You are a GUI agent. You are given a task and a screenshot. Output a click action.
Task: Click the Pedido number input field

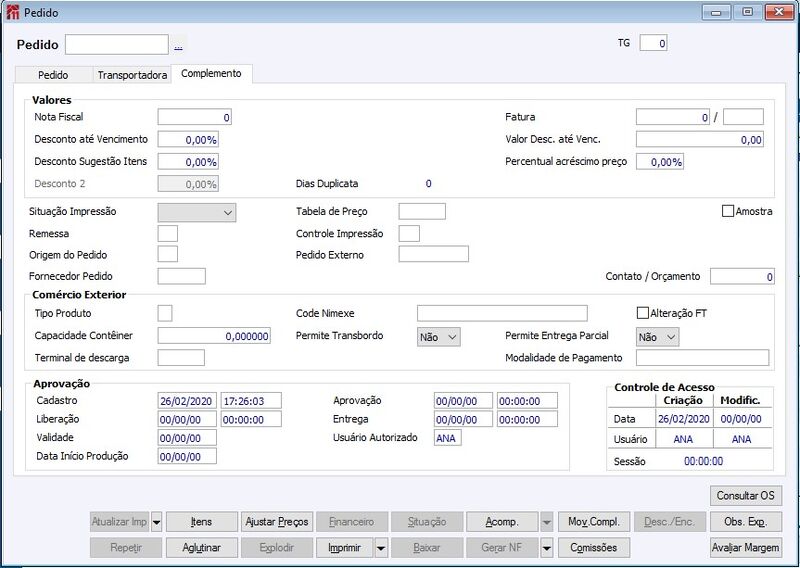click(x=117, y=44)
